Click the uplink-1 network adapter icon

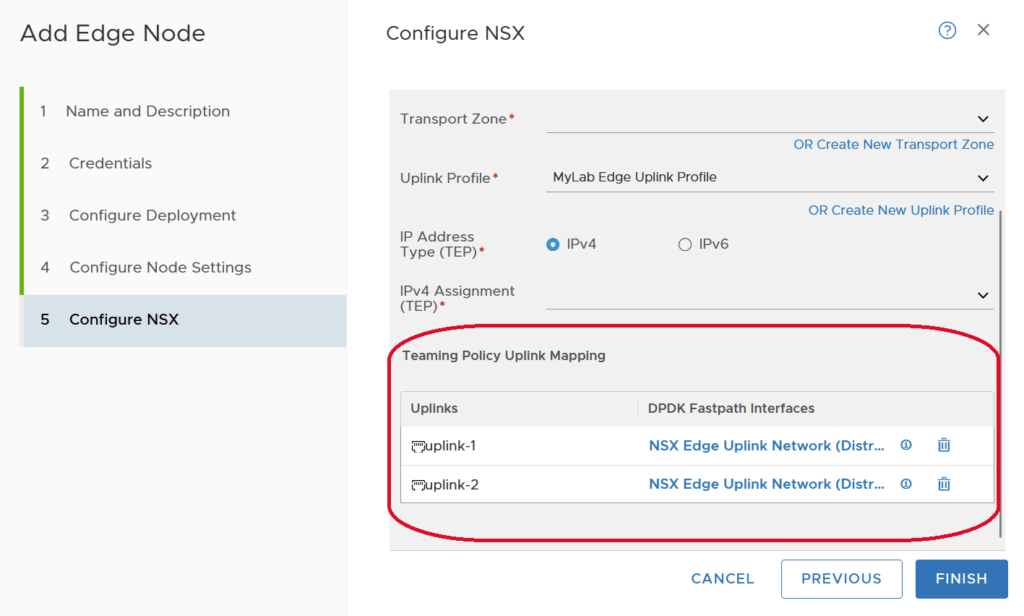click(x=418, y=446)
